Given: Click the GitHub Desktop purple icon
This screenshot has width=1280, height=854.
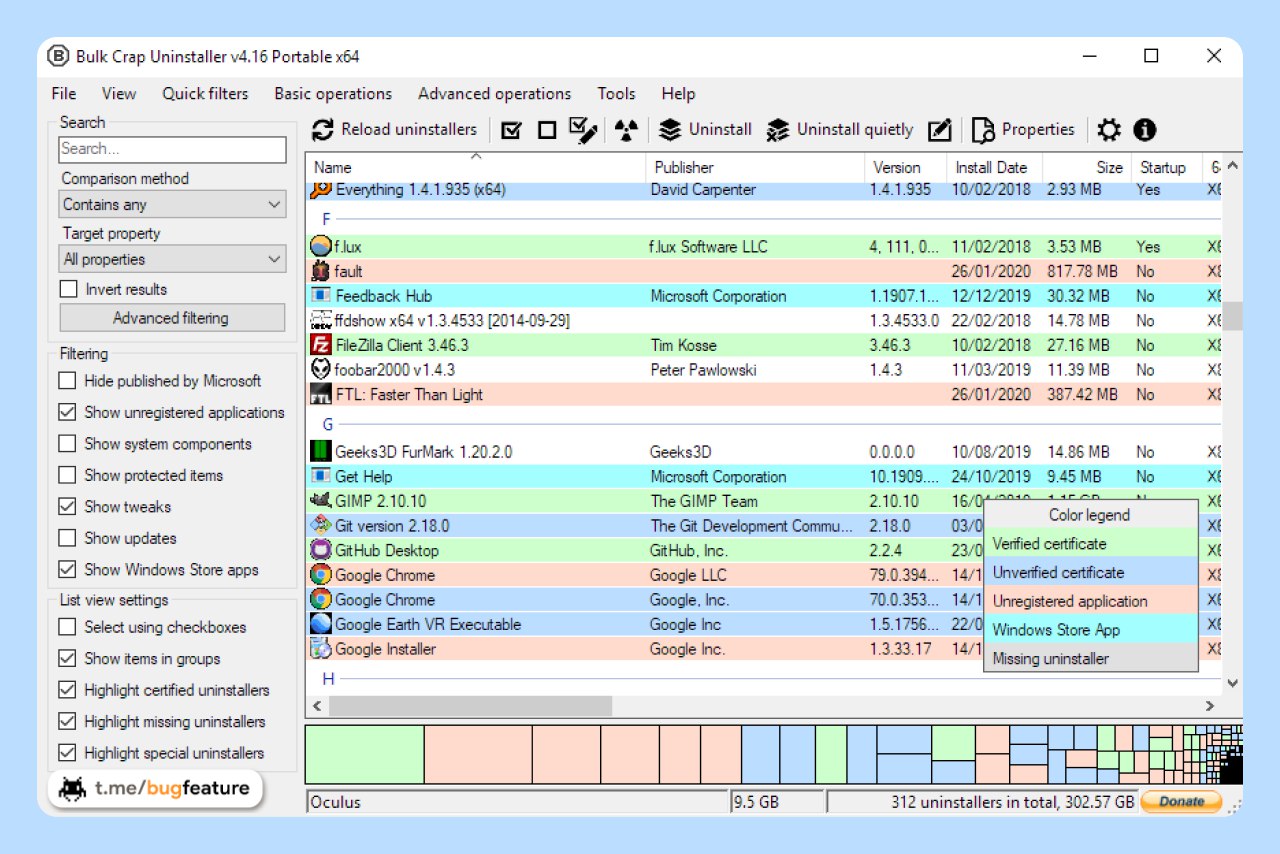Looking at the screenshot, I should click(320, 550).
